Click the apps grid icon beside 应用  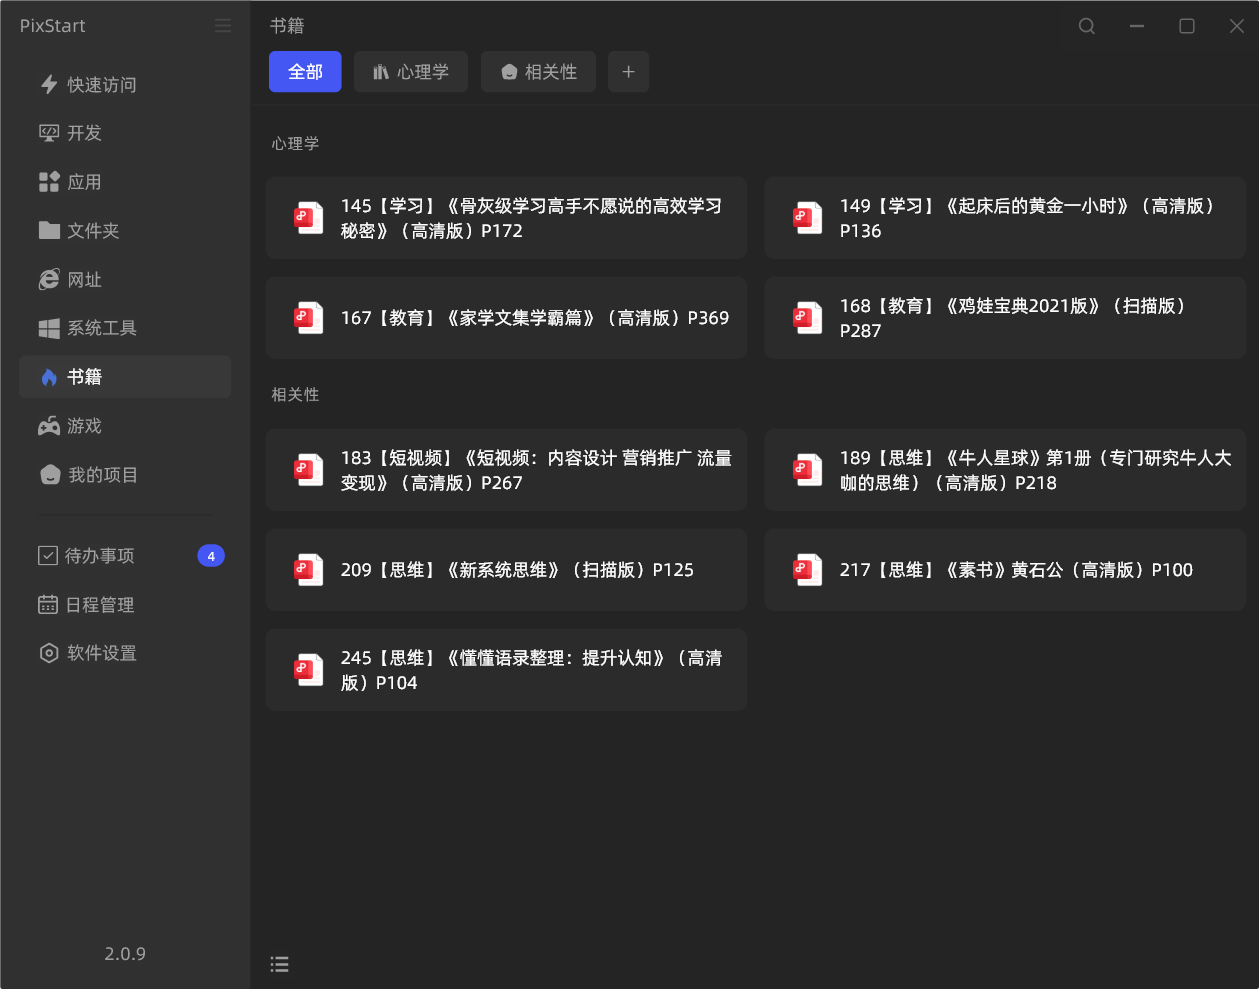tap(49, 182)
